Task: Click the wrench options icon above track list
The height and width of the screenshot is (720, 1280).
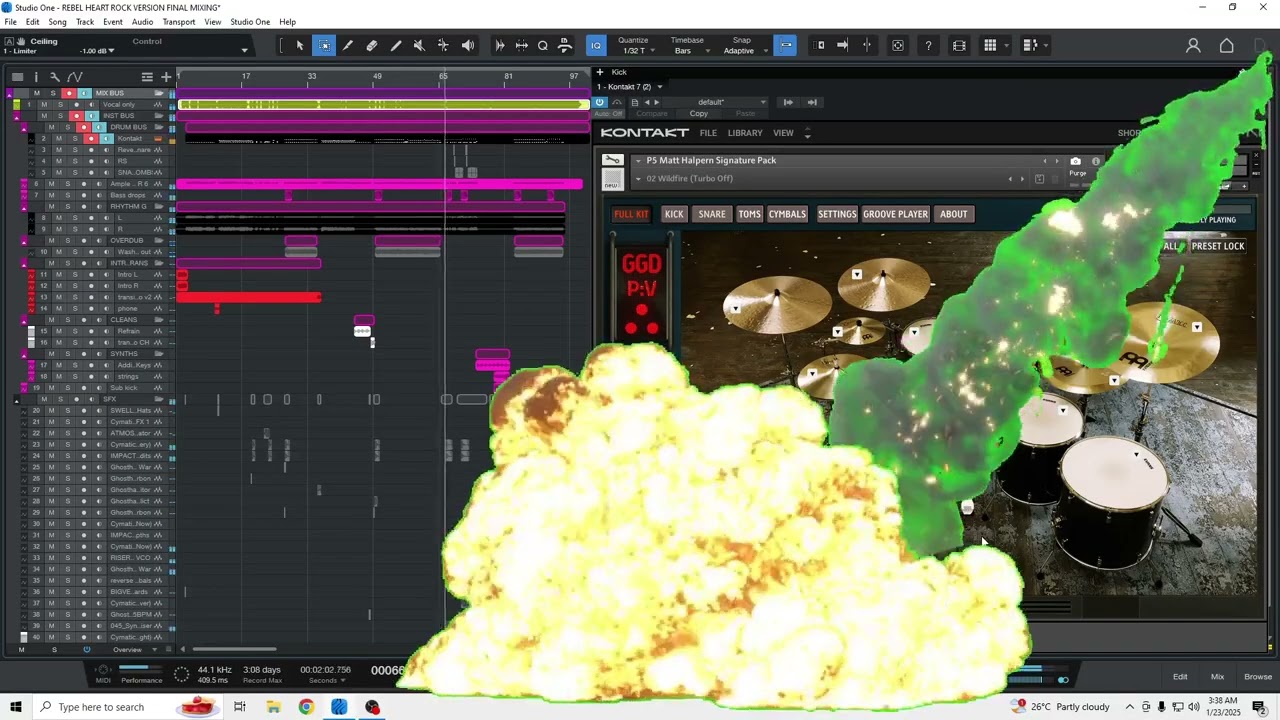Action: point(55,77)
